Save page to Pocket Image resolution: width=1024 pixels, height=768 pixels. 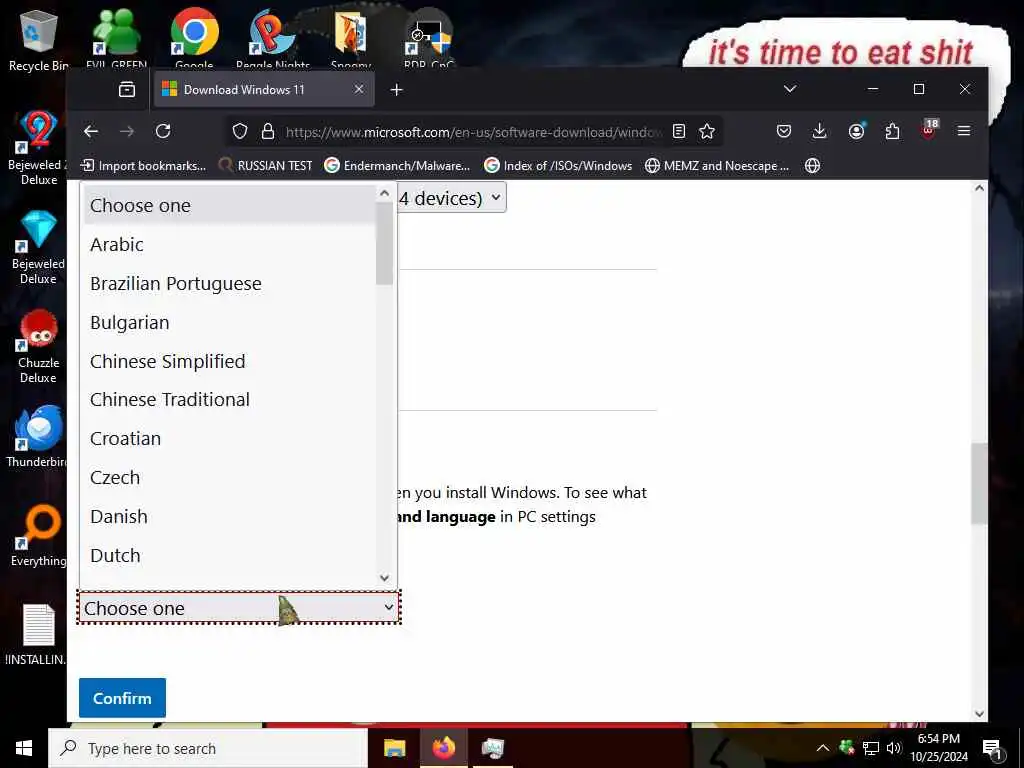point(784,131)
